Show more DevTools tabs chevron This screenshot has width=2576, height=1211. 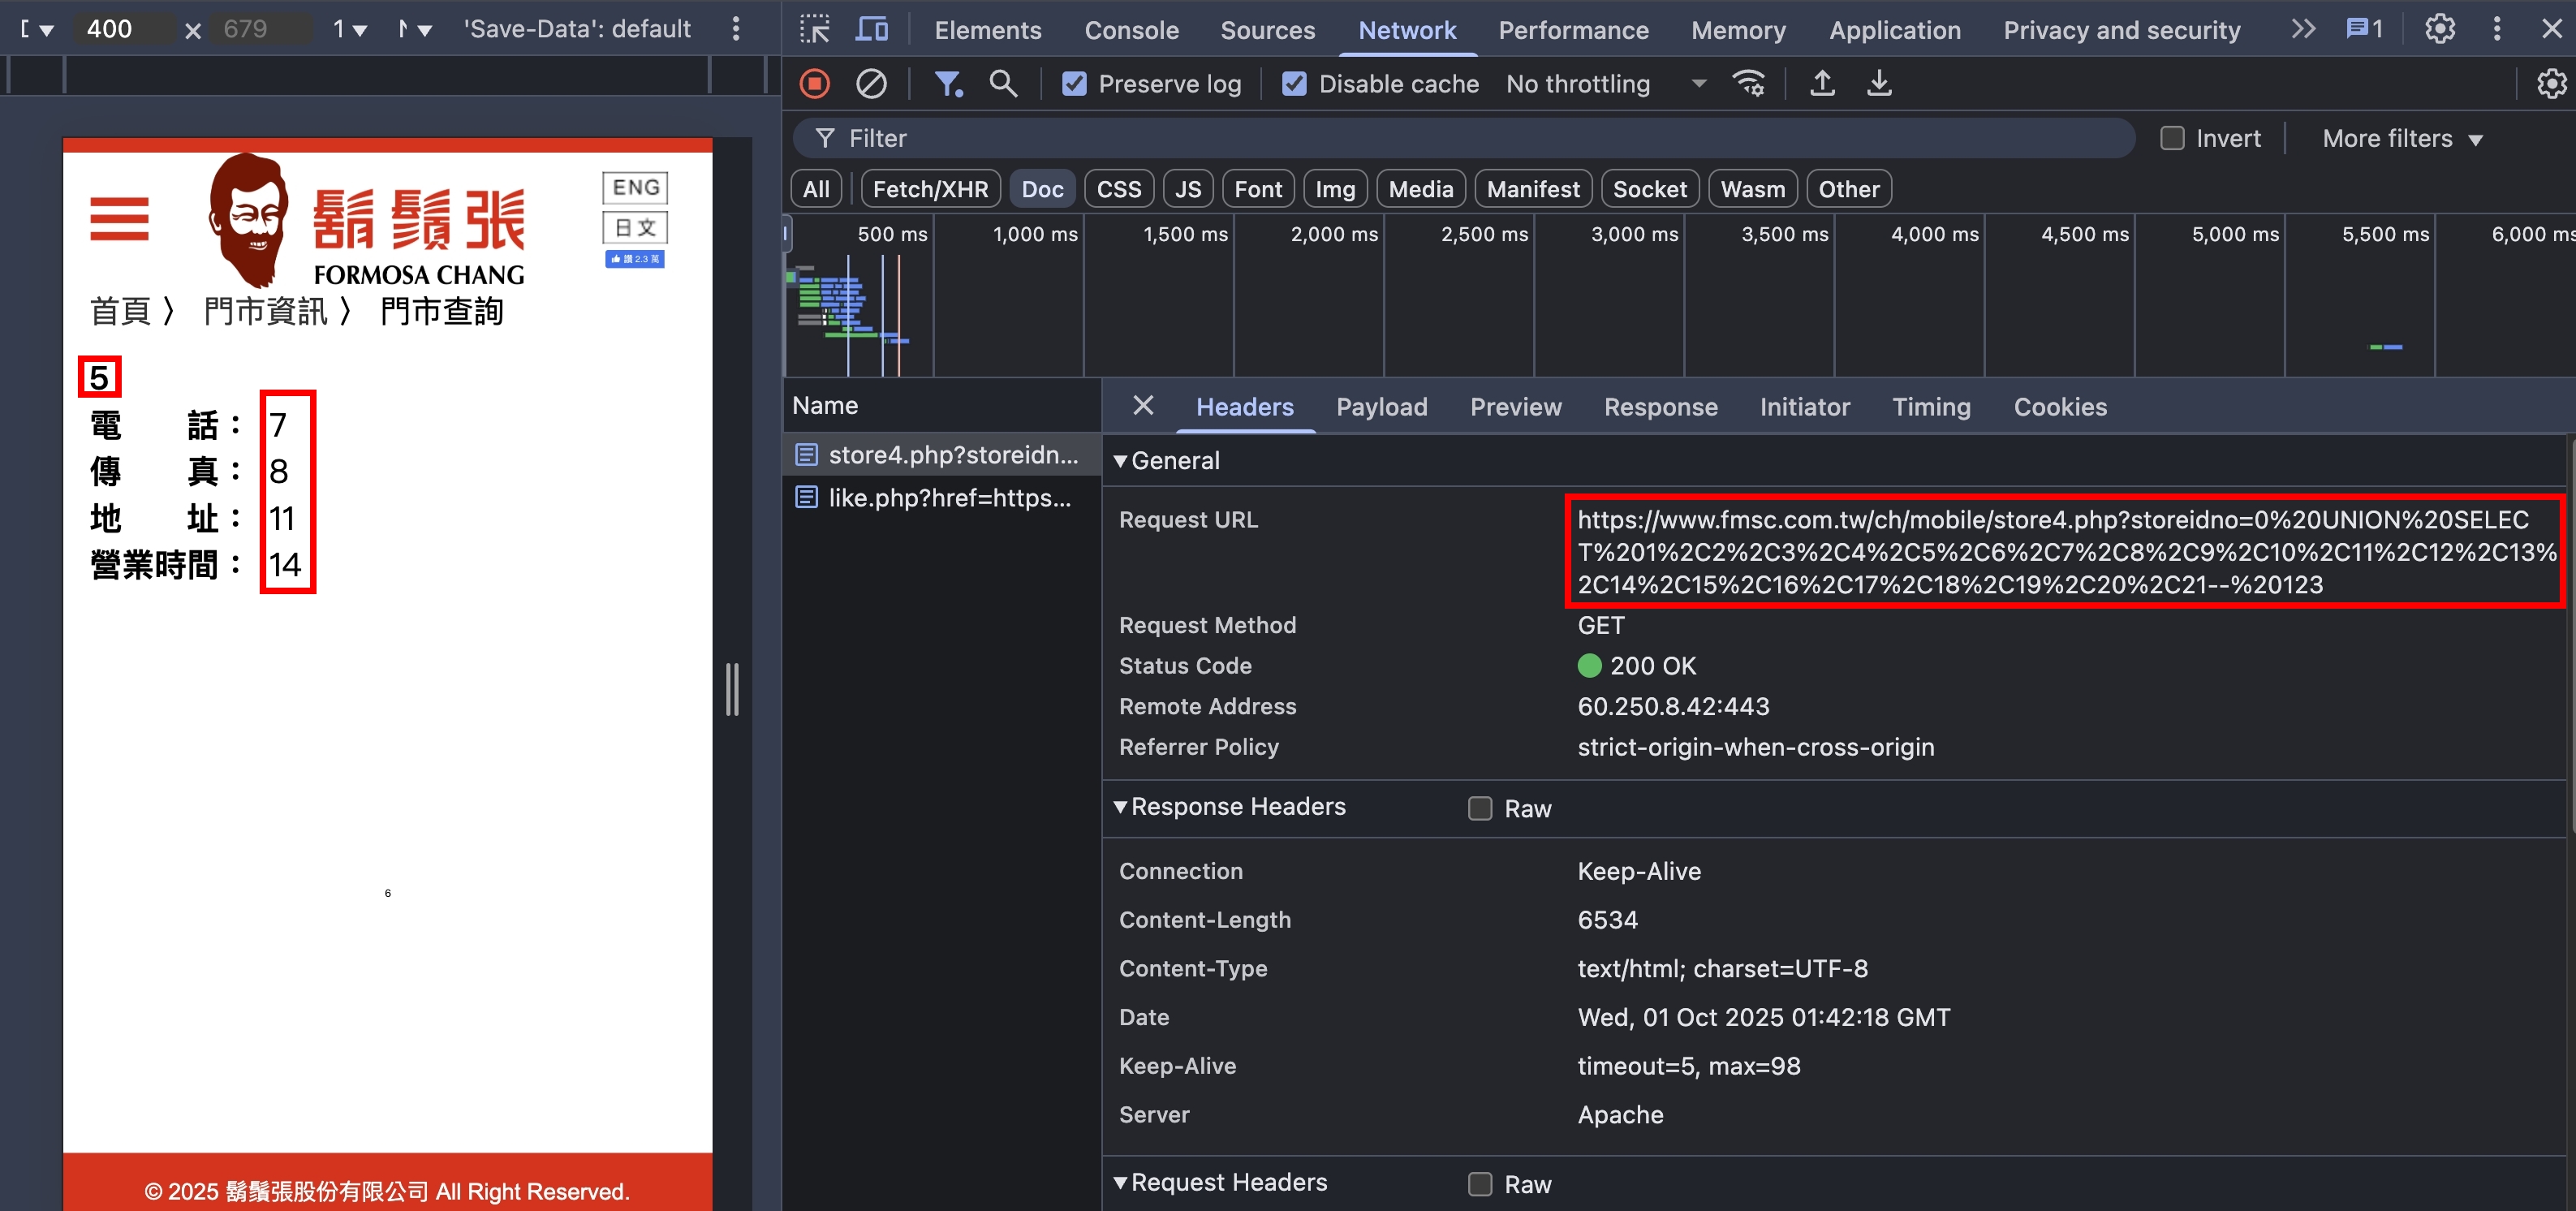2303,29
